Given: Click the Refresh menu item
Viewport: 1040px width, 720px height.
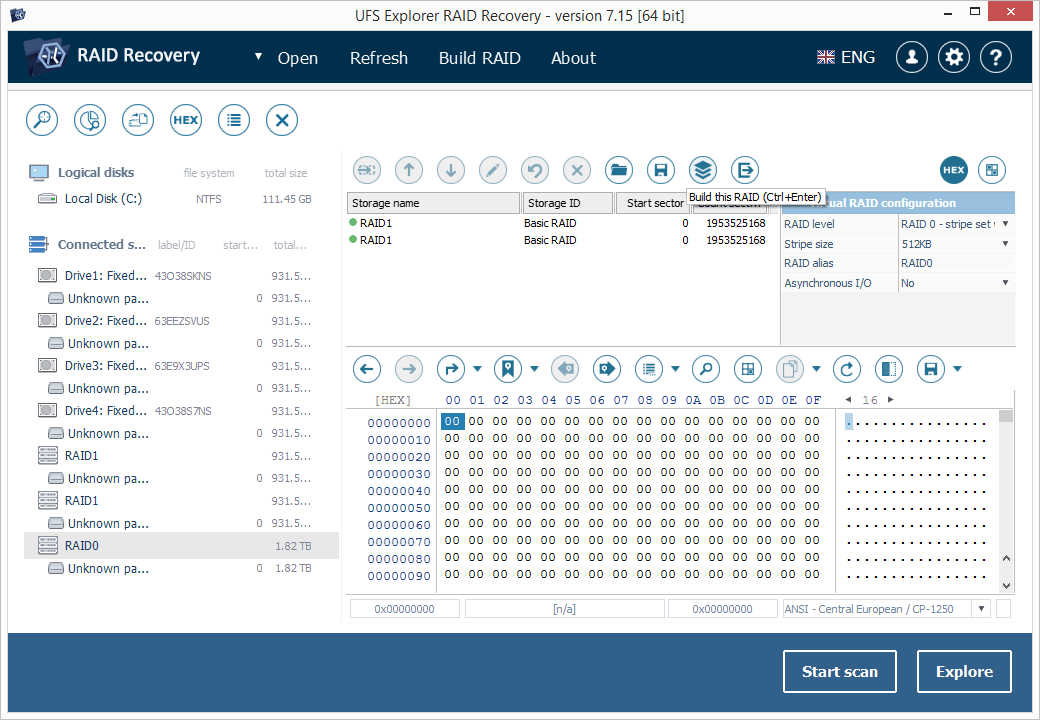Looking at the screenshot, I should [x=379, y=58].
